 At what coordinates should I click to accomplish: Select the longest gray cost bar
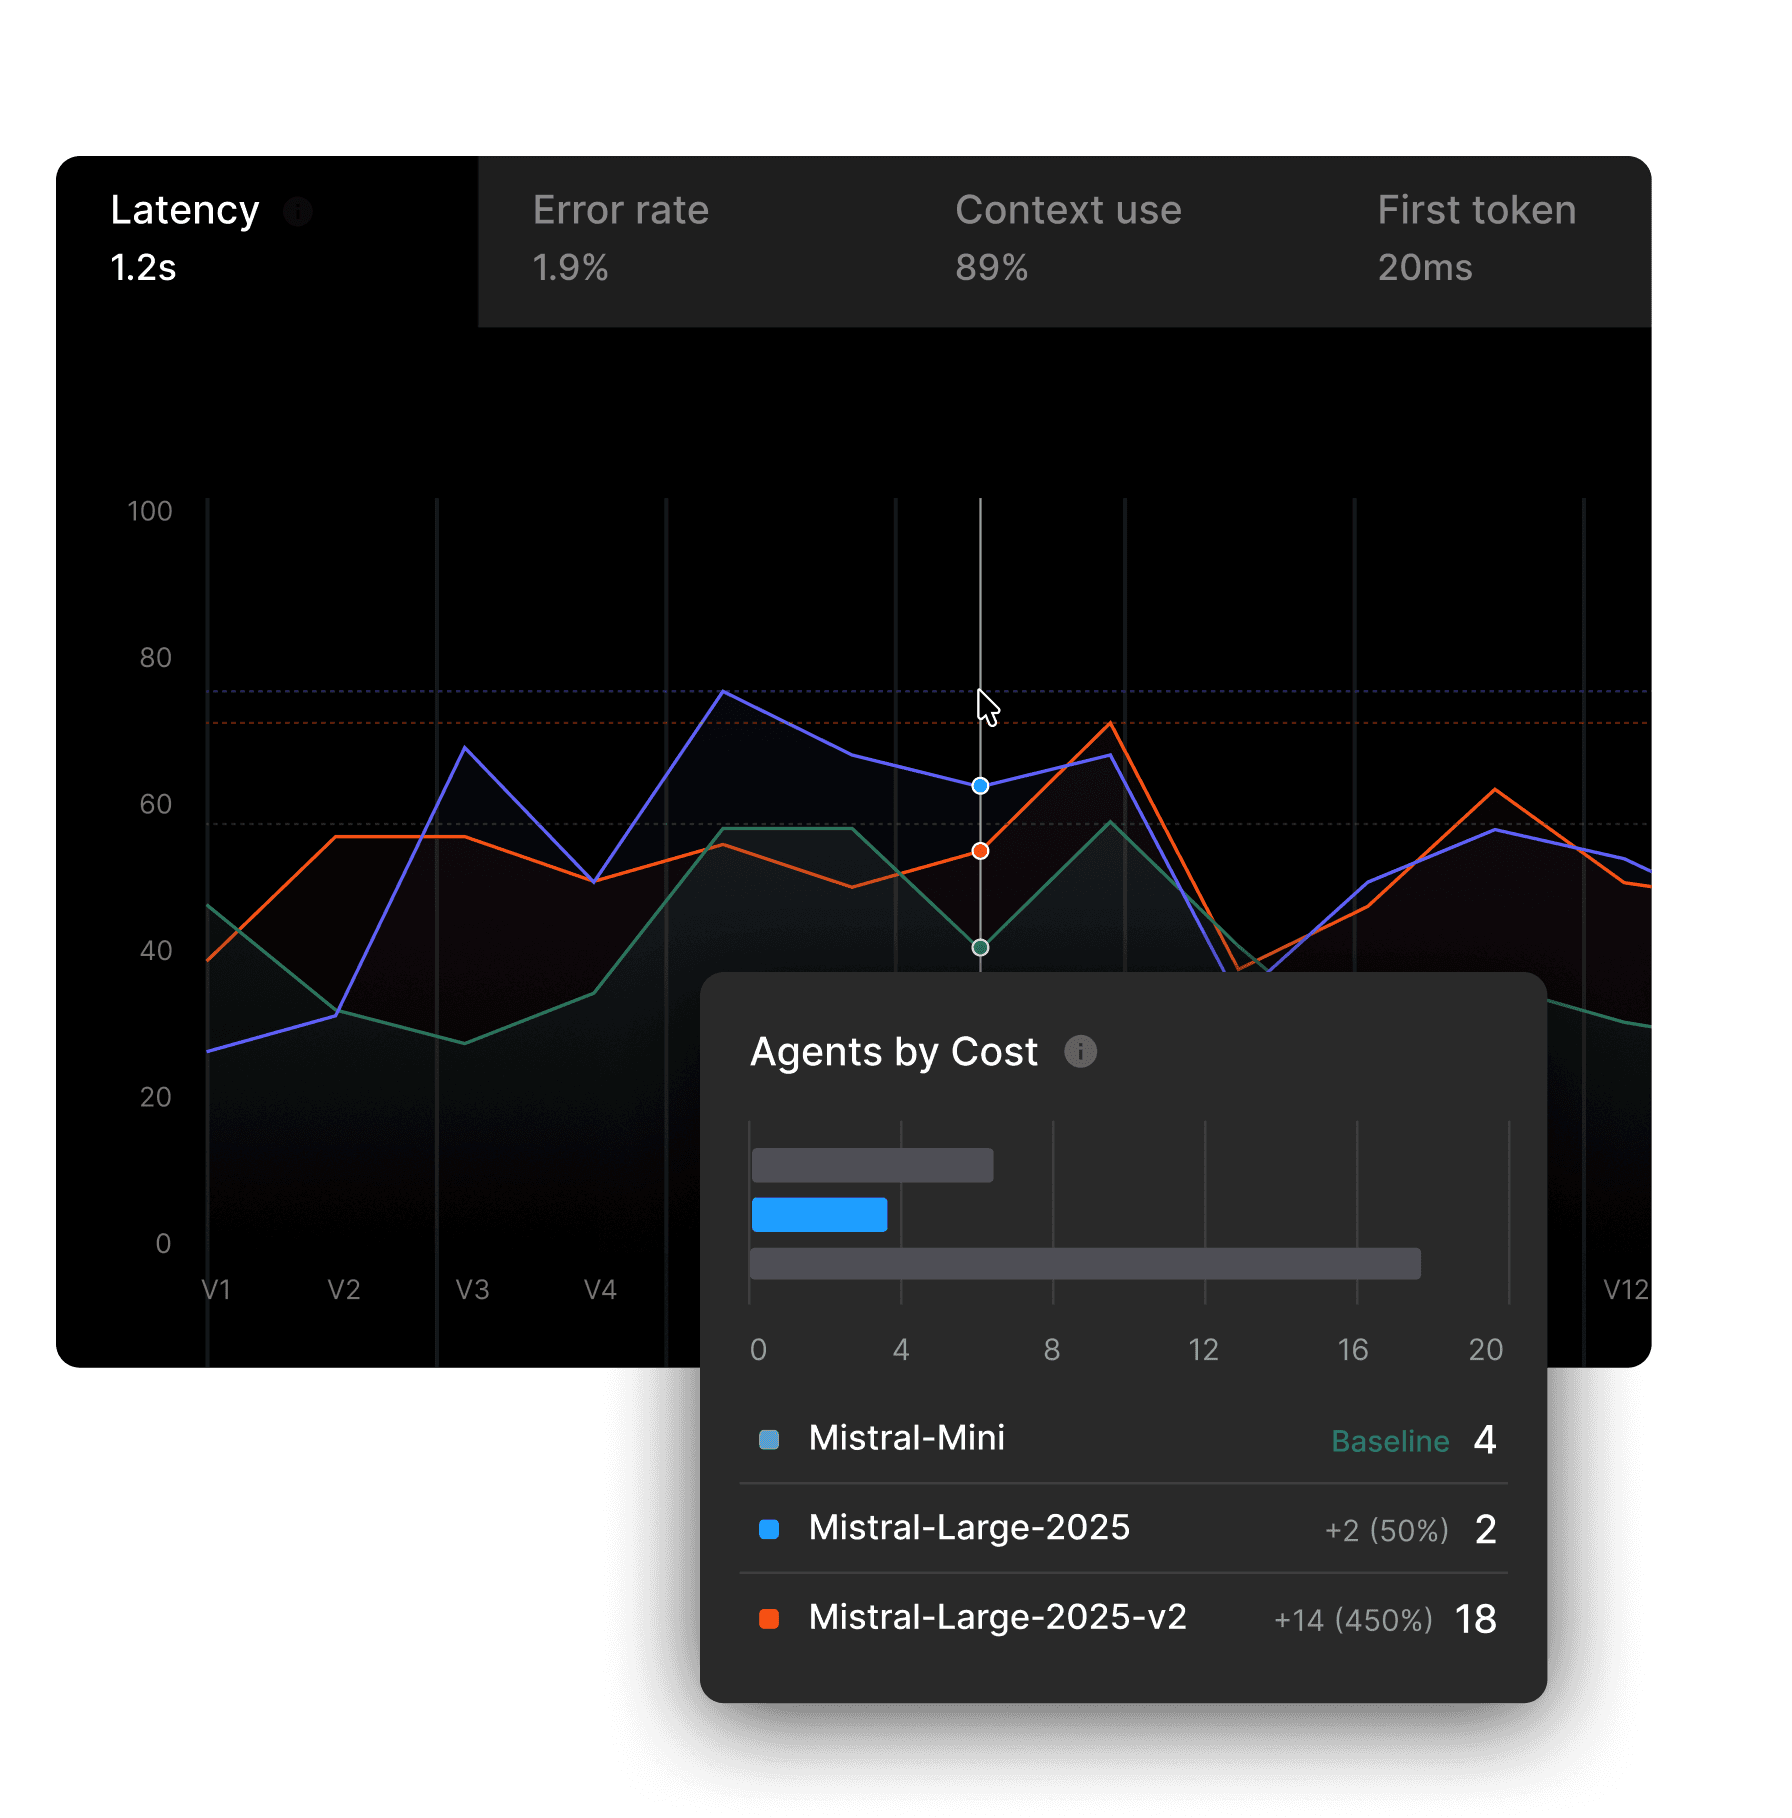pyautogui.click(x=1085, y=1264)
